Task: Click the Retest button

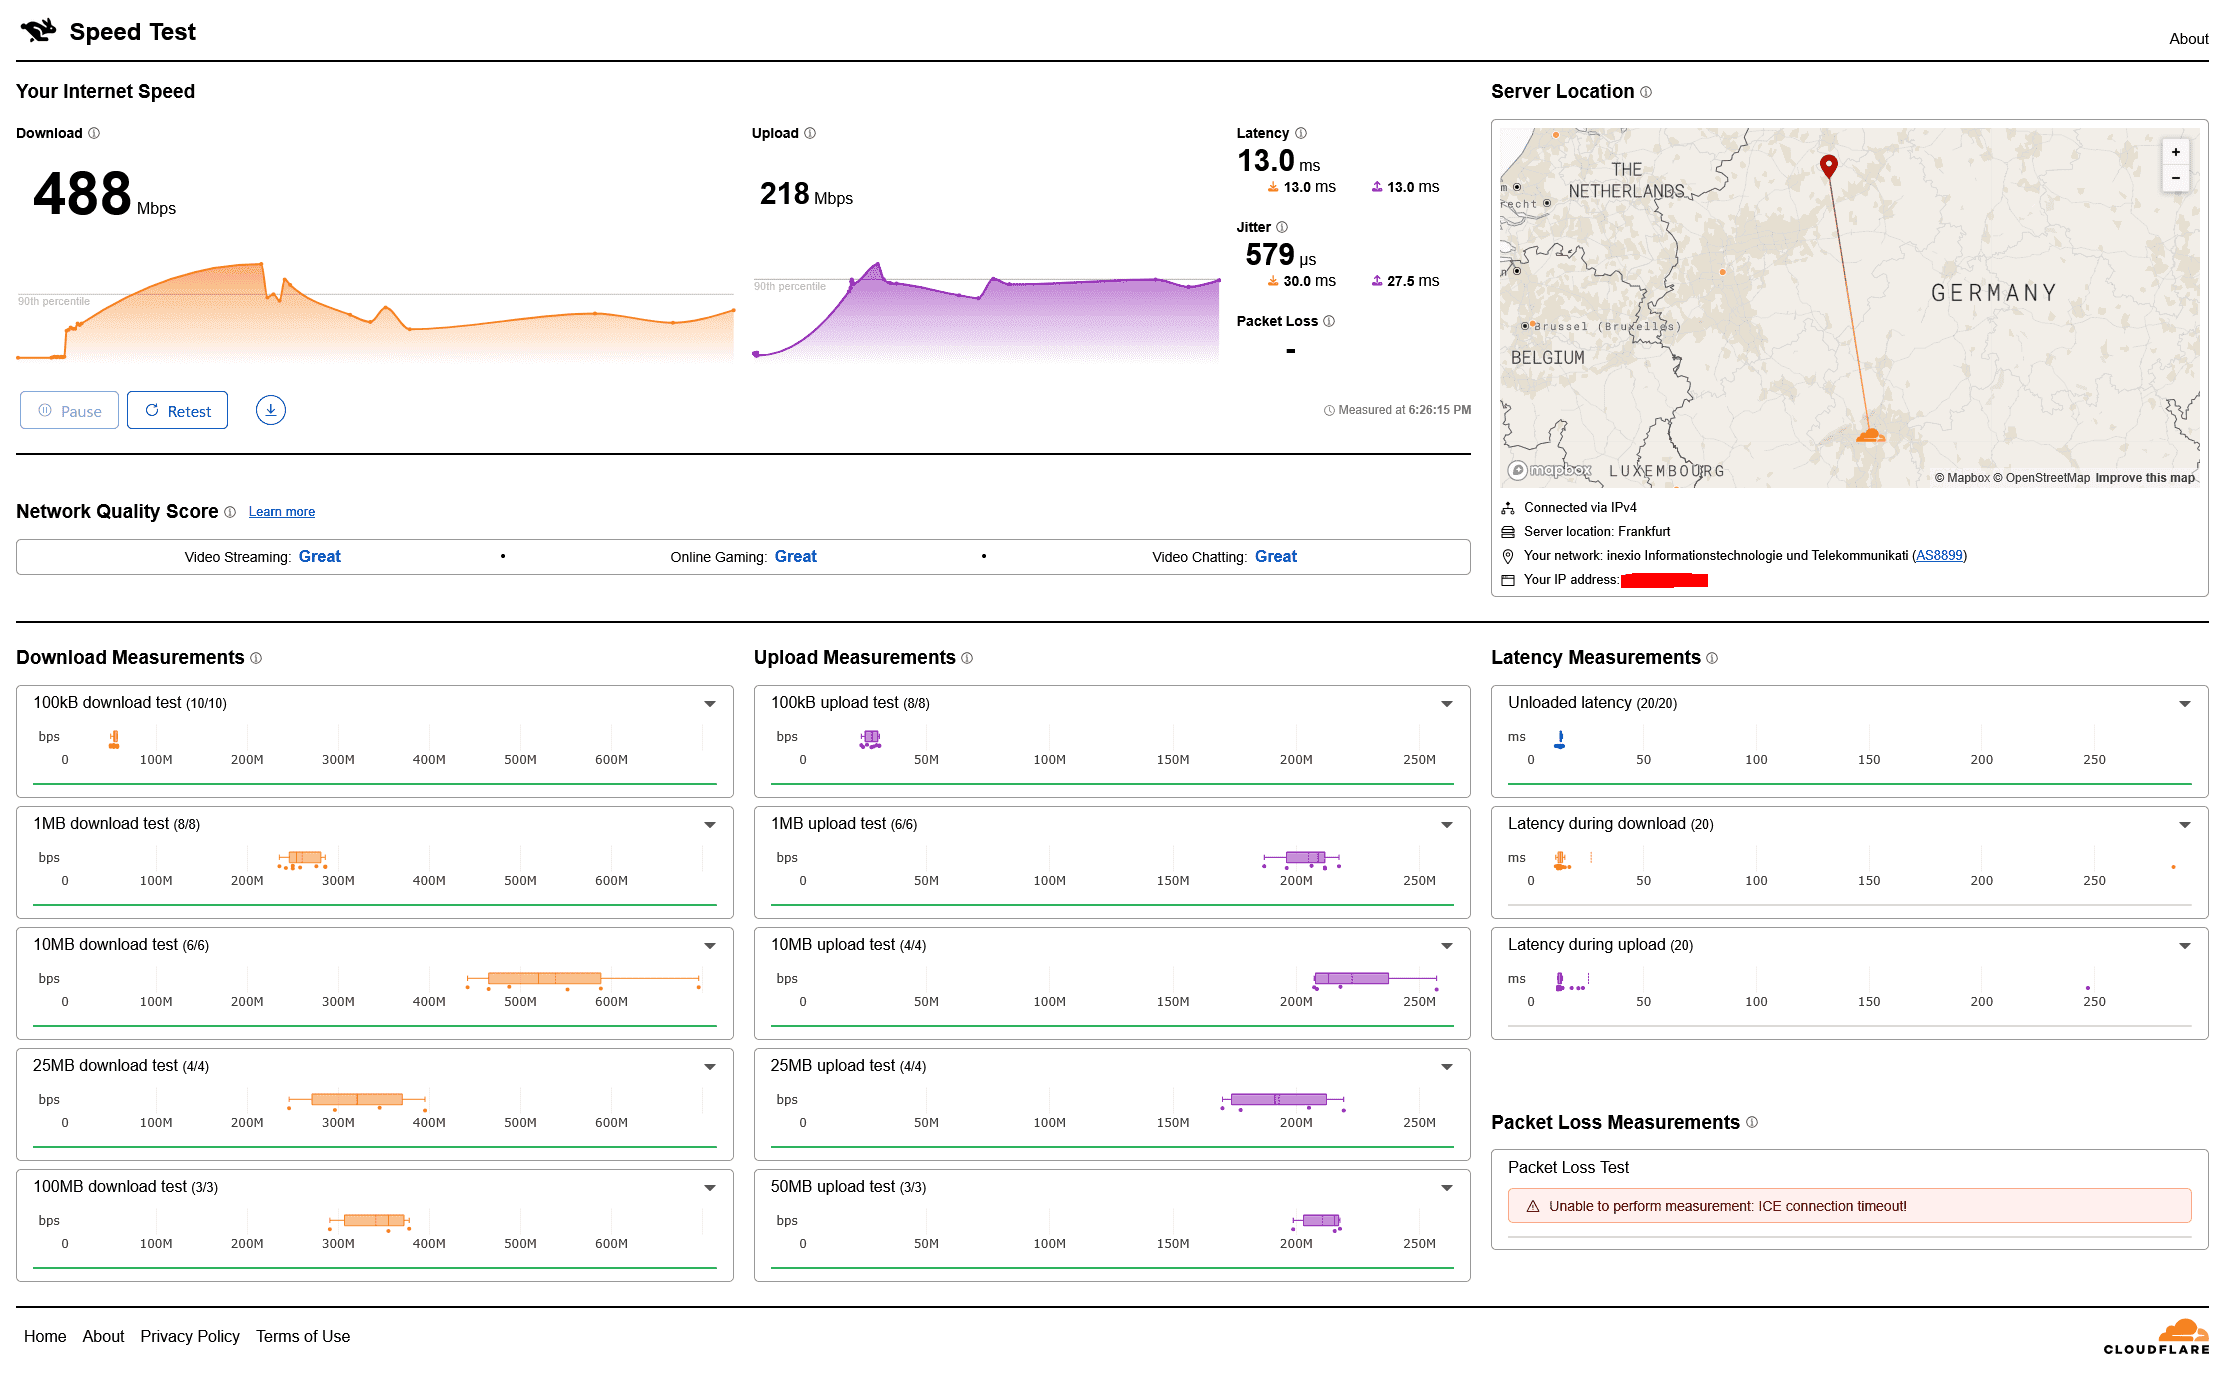Action: [x=178, y=410]
